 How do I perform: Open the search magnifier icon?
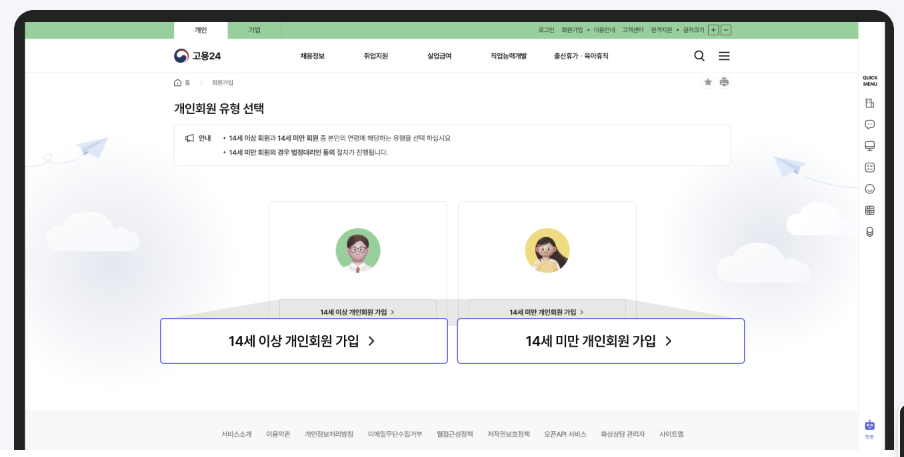699,56
